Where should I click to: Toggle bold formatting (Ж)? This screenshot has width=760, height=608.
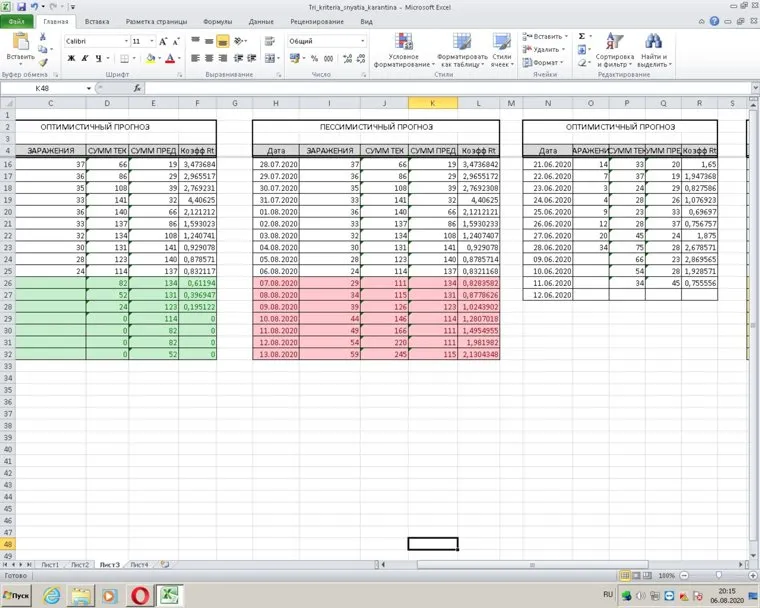click(x=71, y=59)
